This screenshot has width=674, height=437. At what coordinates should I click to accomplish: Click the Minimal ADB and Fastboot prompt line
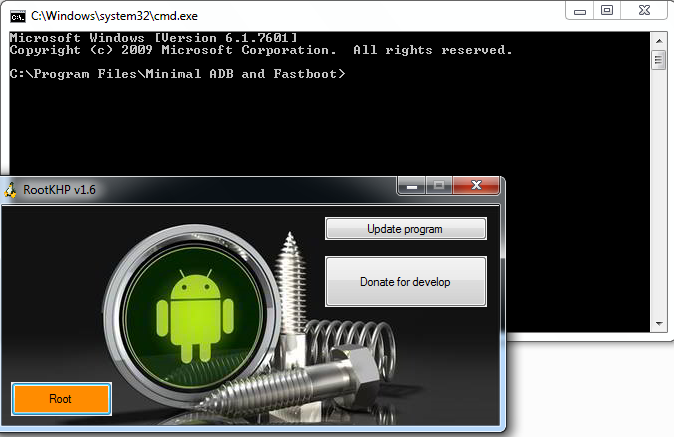178,74
